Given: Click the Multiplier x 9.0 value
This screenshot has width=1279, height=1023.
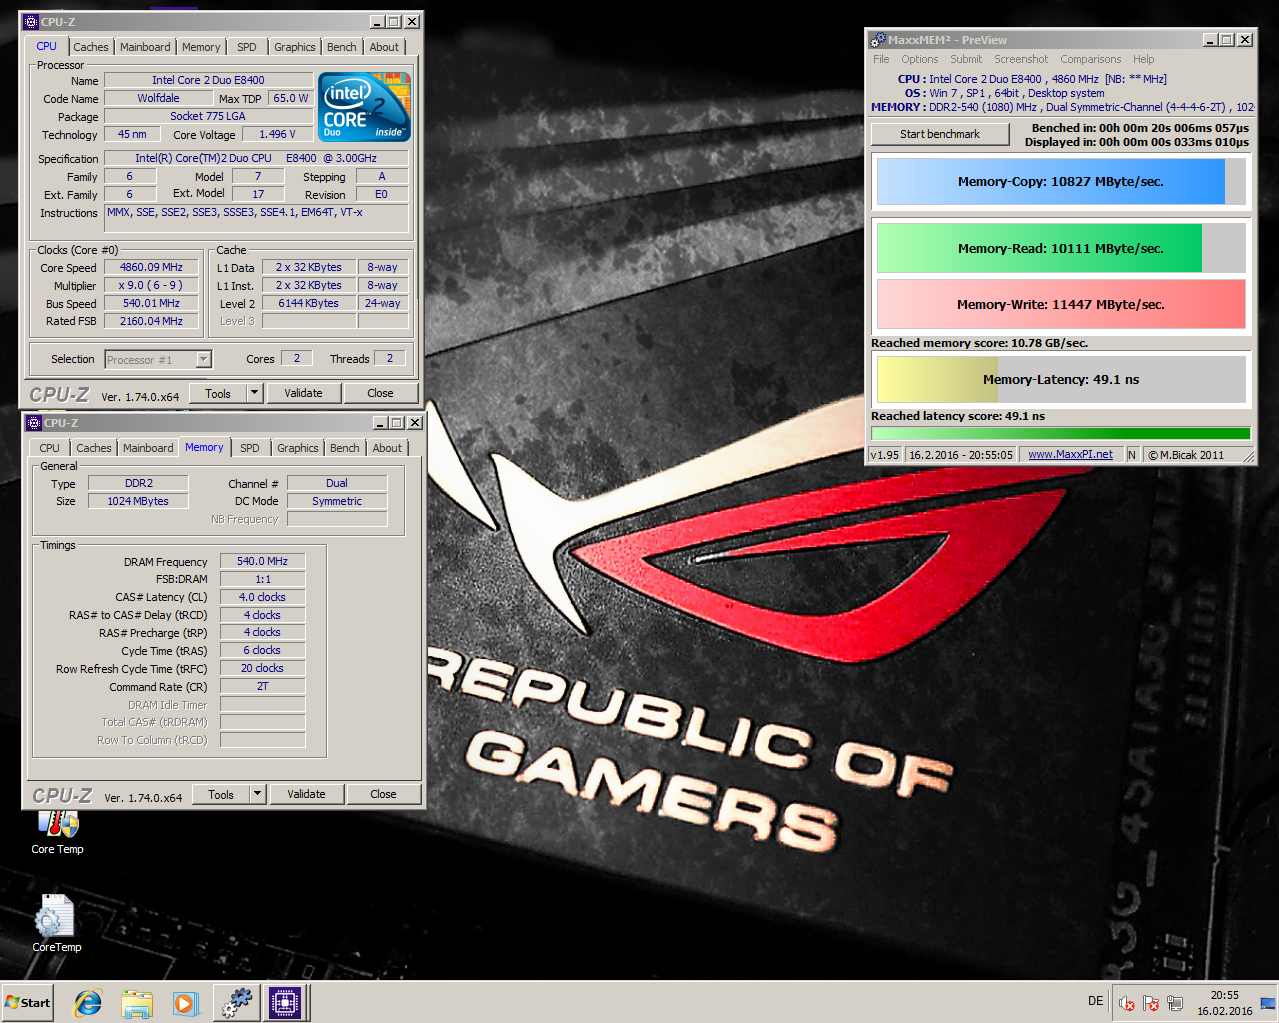Looking at the screenshot, I should (x=151, y=285).
